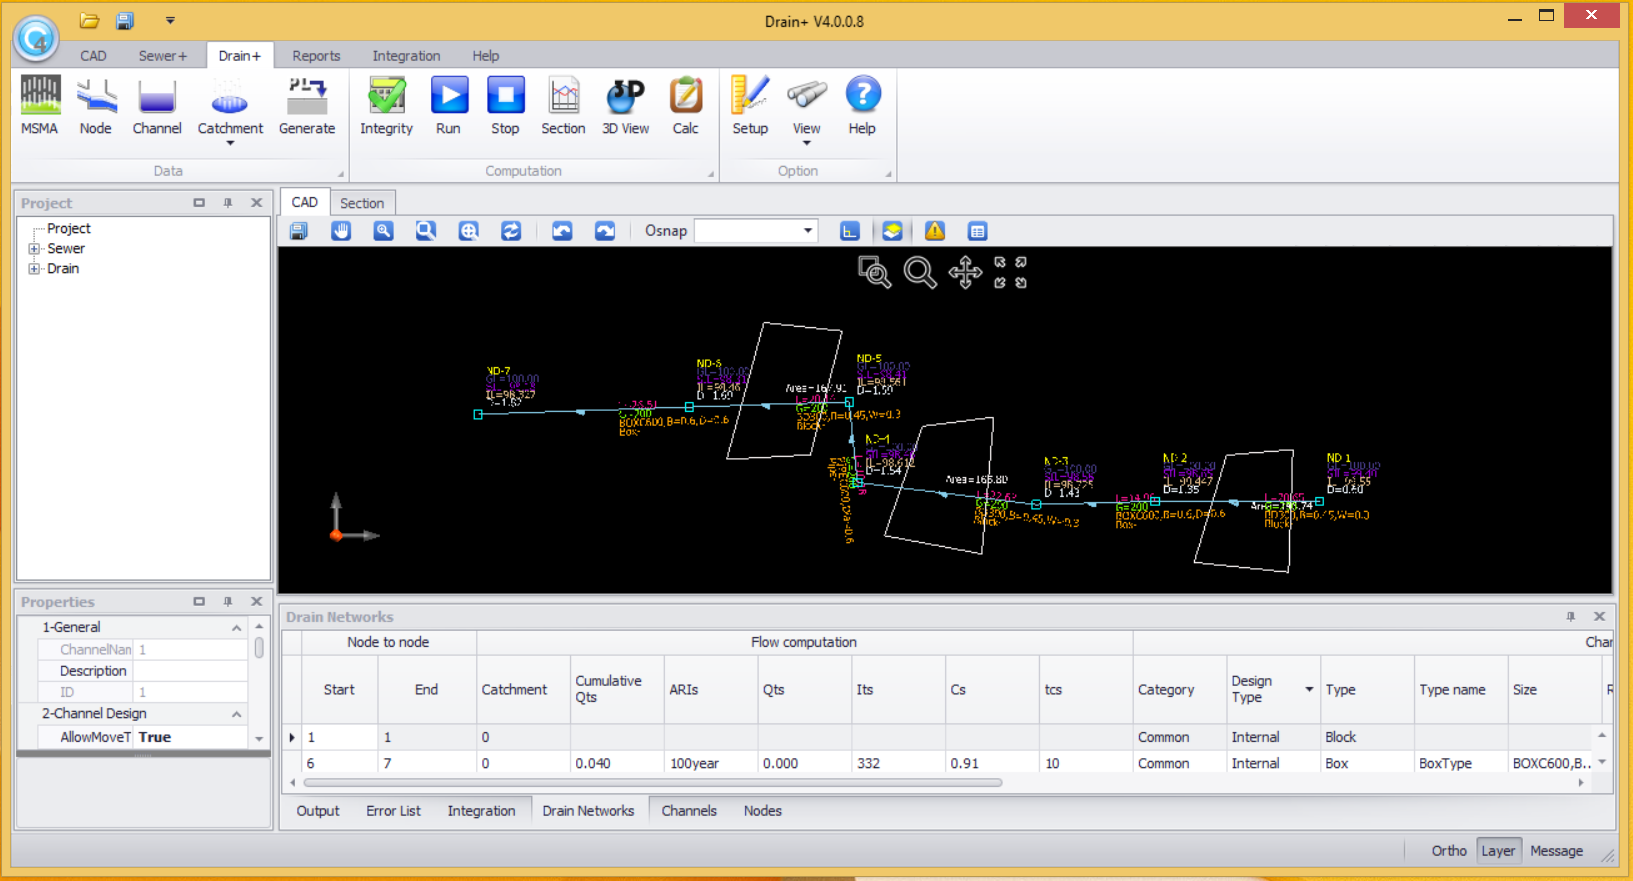Toggle Message in status bar
Screen dimensions: 1633x881
1557,851
